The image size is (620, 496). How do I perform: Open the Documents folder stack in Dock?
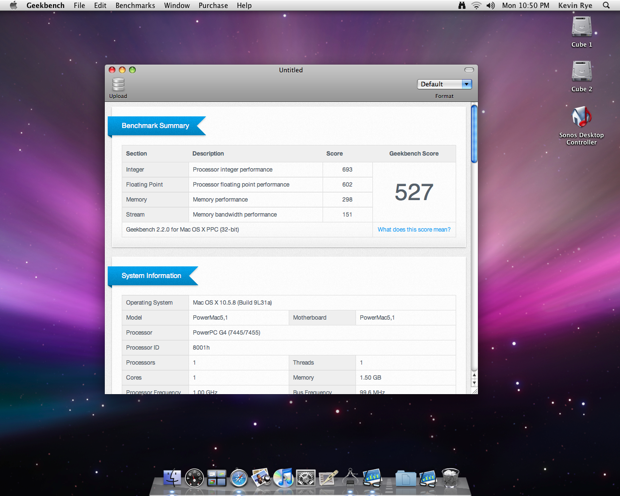coord(405,478)
